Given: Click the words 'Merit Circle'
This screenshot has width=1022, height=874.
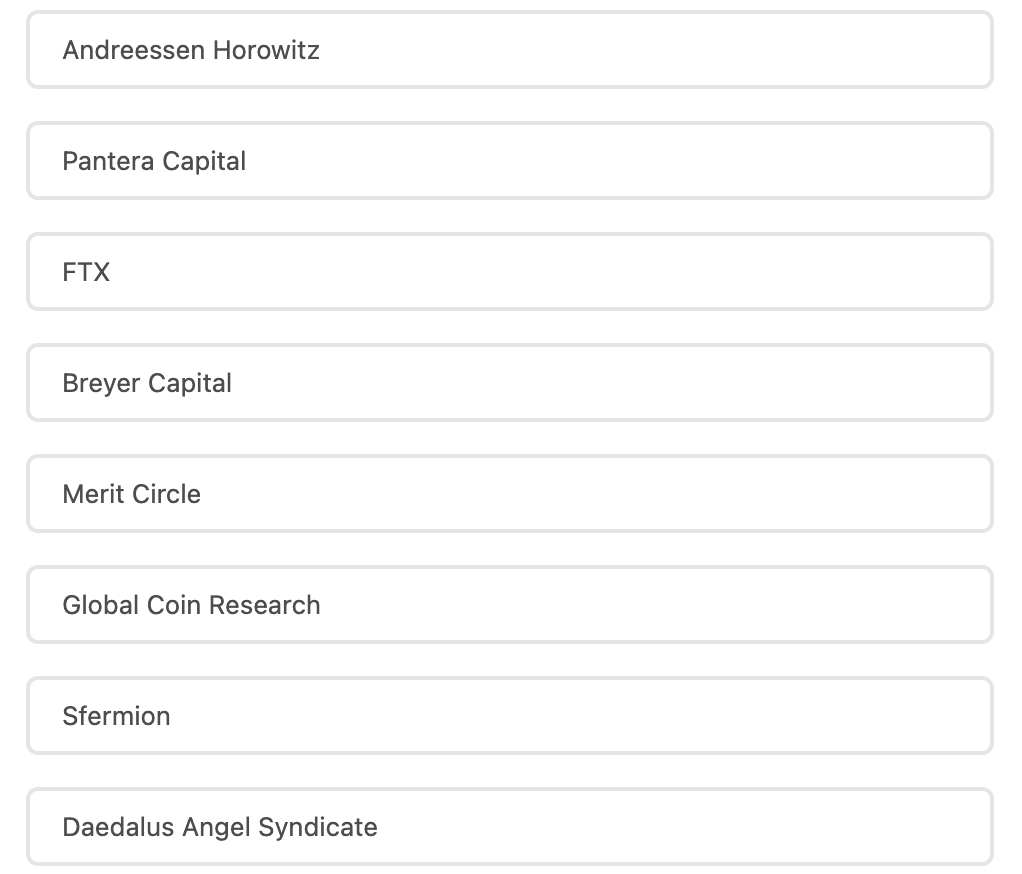Looking at the screenshot, I should tap(131, 494).
